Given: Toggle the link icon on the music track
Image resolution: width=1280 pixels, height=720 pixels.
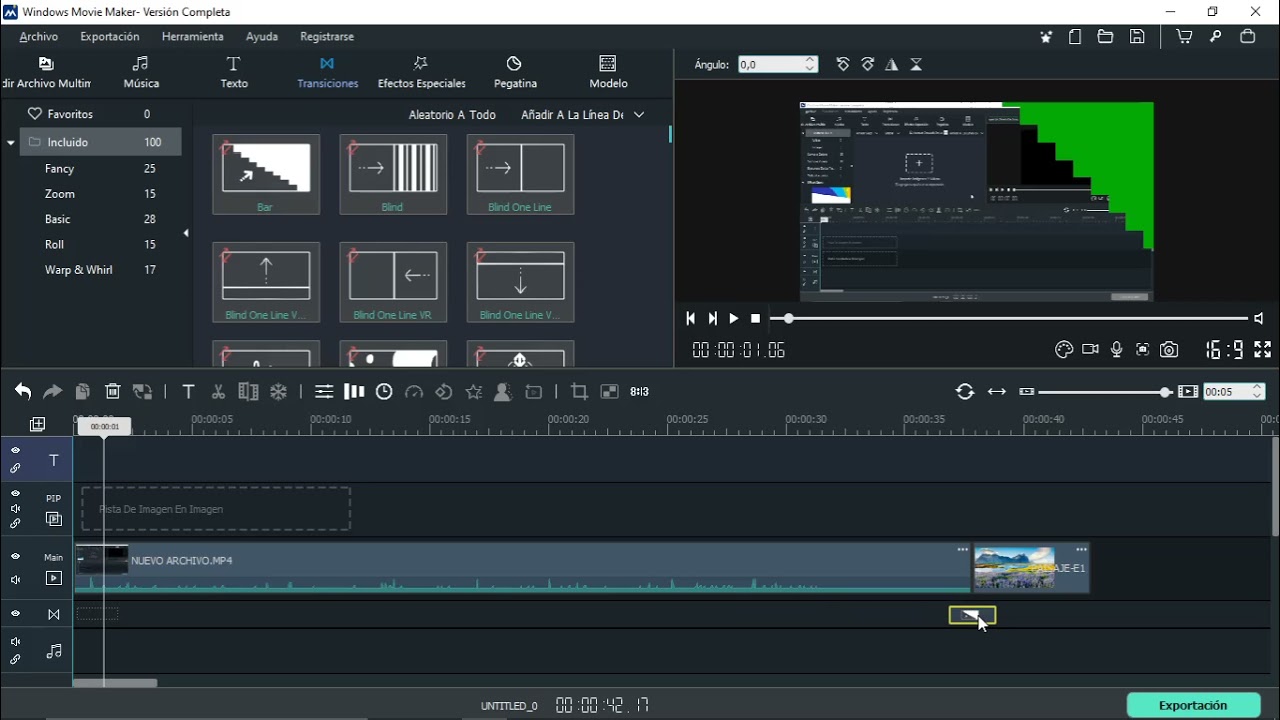Looking at the screenshot, I should coord(15,660).
